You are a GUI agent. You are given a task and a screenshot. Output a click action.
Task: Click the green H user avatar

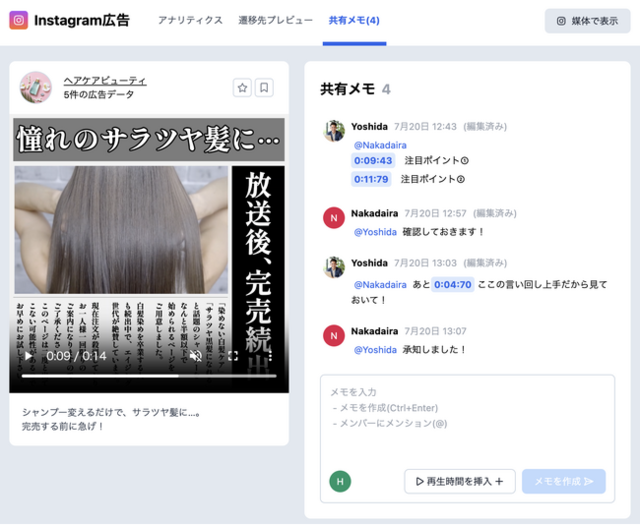(340, 481)
